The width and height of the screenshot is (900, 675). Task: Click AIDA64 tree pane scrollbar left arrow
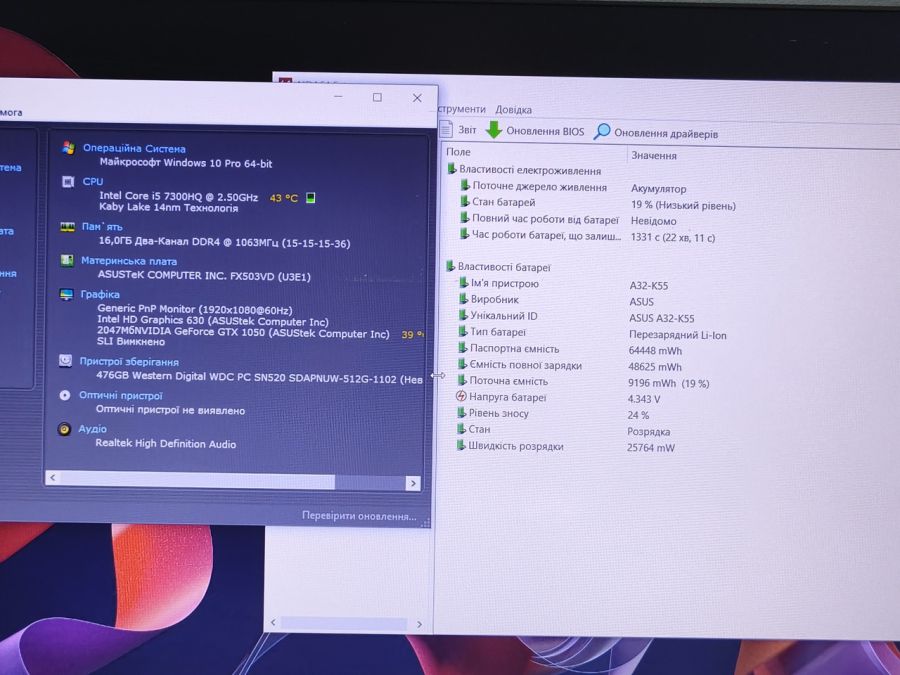(273, 622)
